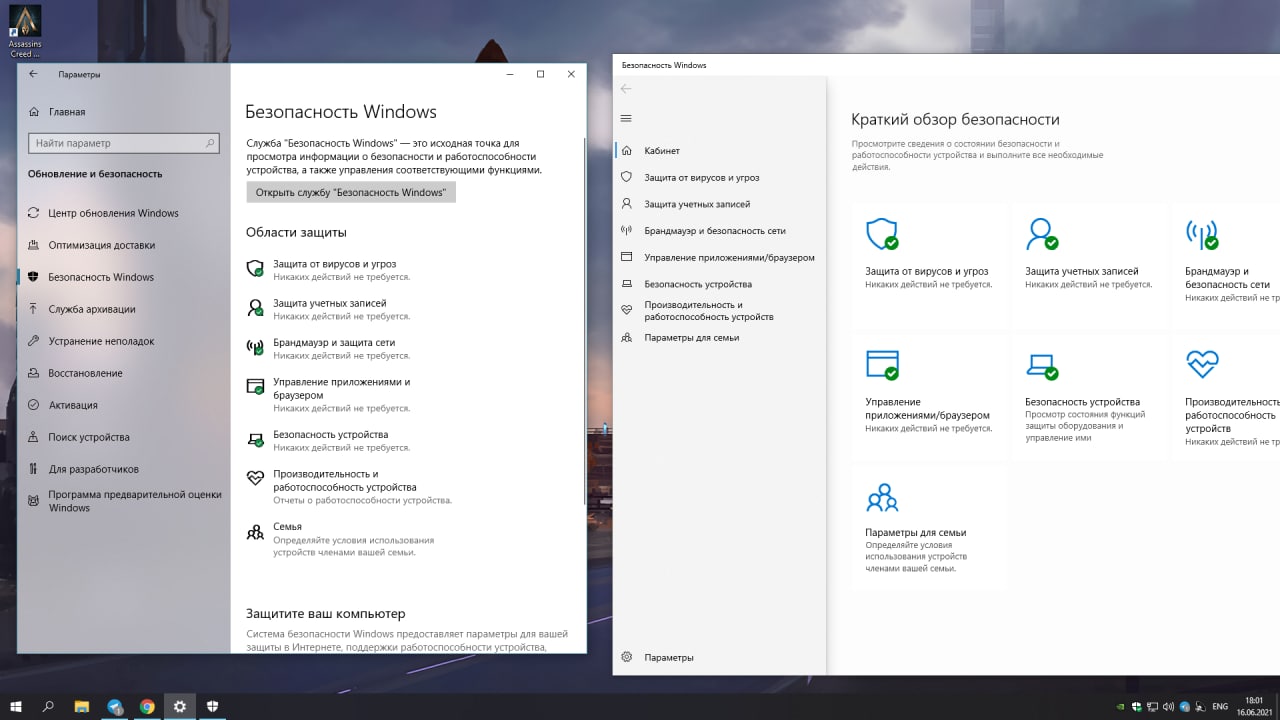
Task: Open Управление приложениями и браузером area
Action: pyautogui.click(x=330, y=394)
